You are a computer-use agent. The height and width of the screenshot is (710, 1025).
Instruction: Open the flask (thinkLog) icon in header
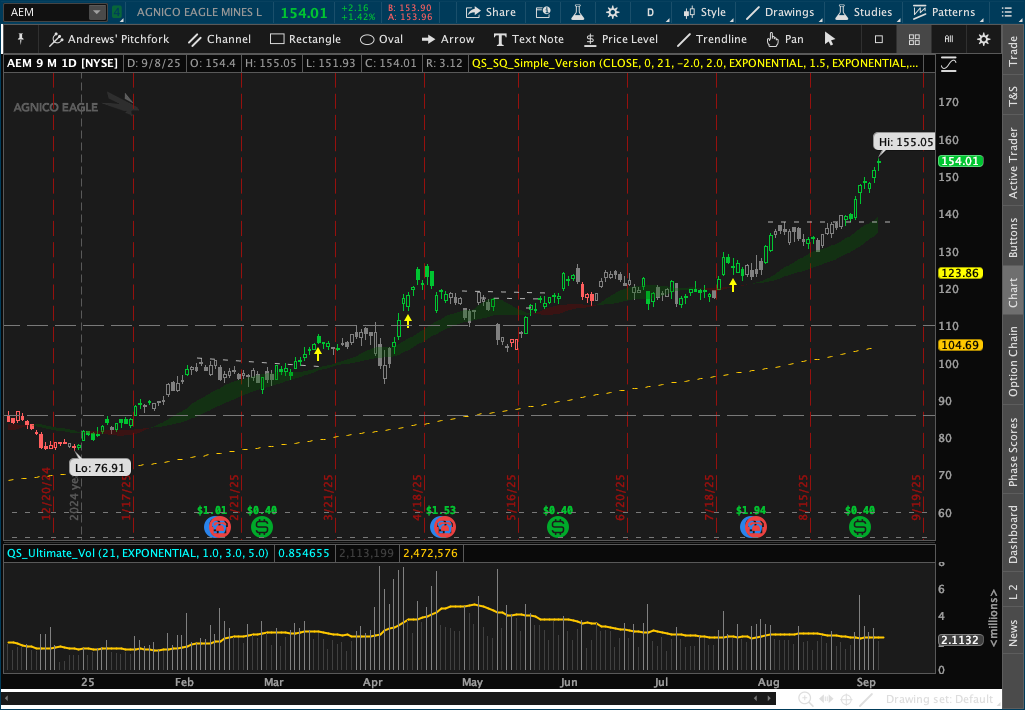point(577,12)
